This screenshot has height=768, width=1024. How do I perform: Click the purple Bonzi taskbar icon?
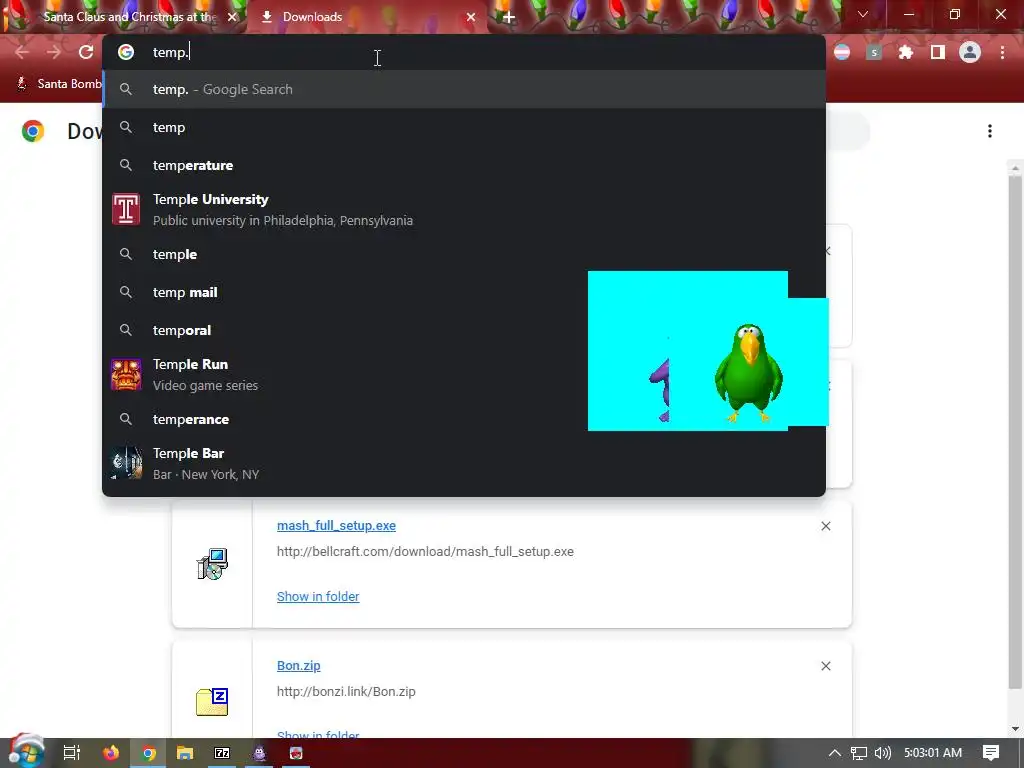tap(259, 753)
